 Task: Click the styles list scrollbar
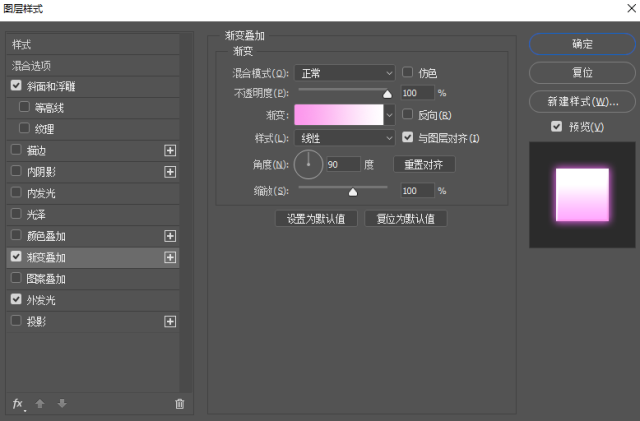coord(186,212)
